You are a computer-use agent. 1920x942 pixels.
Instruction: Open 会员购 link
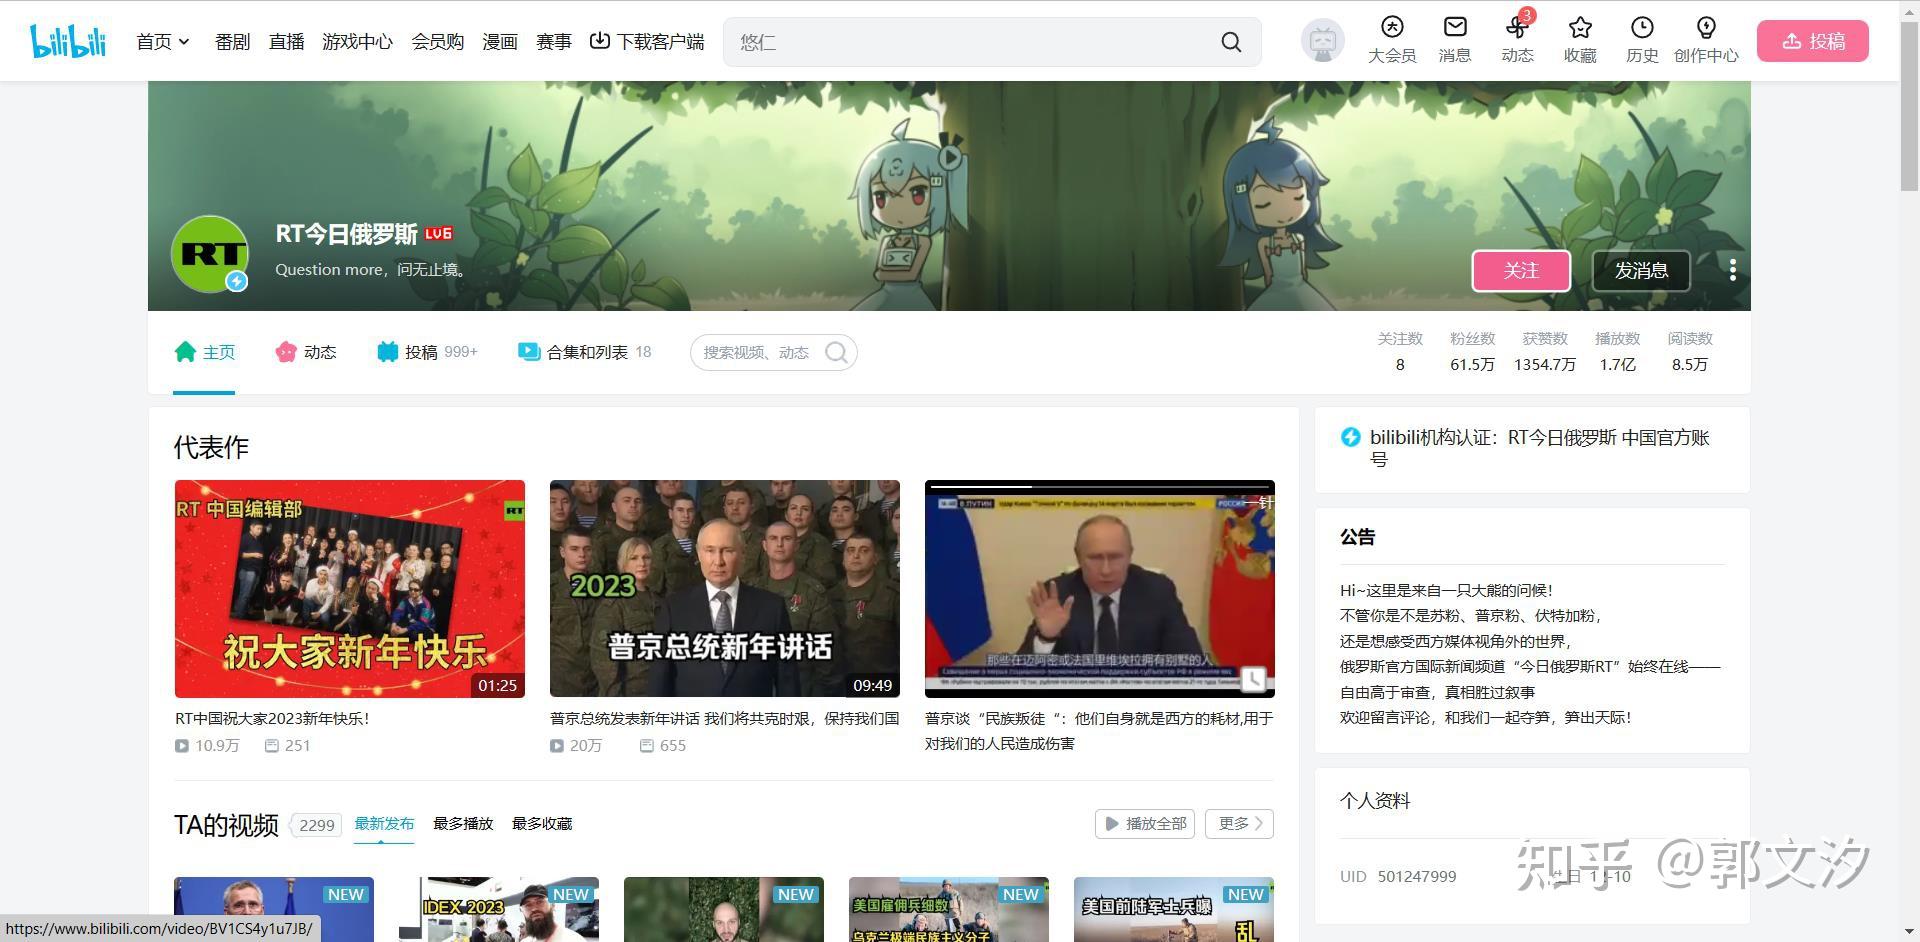tap(437, 42)
